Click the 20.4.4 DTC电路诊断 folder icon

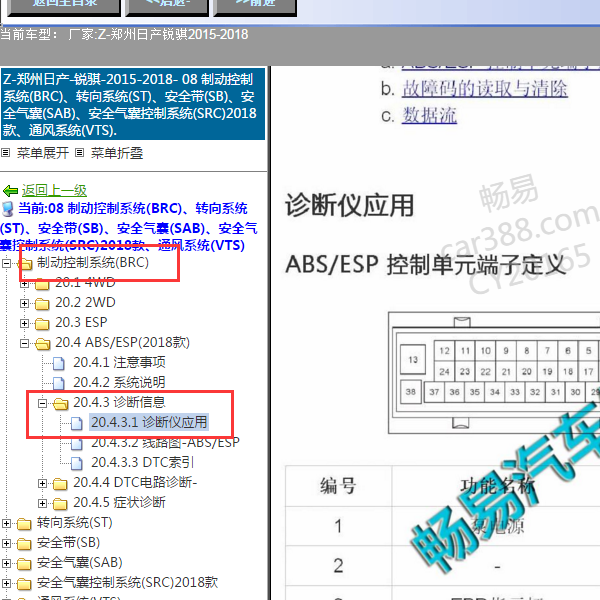[x=60, y=484]
